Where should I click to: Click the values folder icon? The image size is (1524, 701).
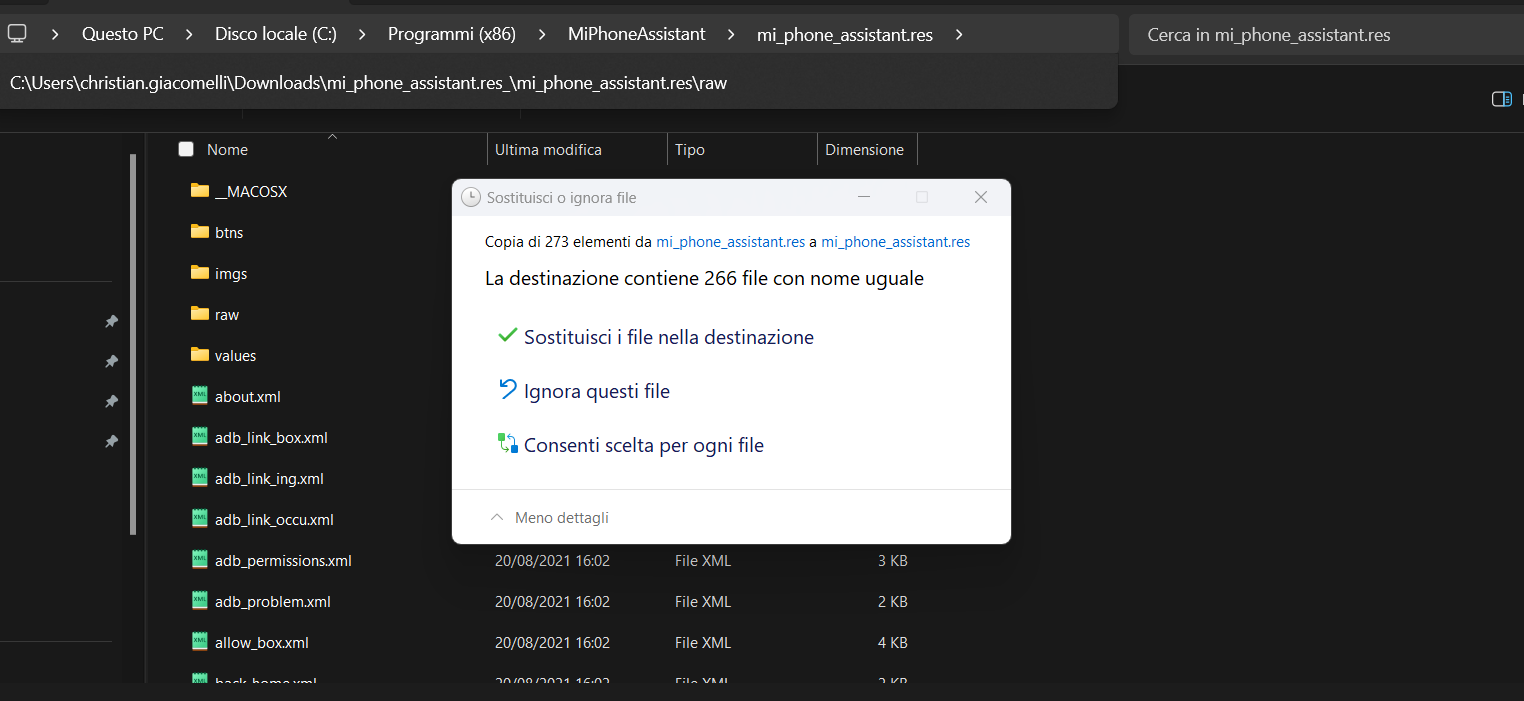(200, 355)
